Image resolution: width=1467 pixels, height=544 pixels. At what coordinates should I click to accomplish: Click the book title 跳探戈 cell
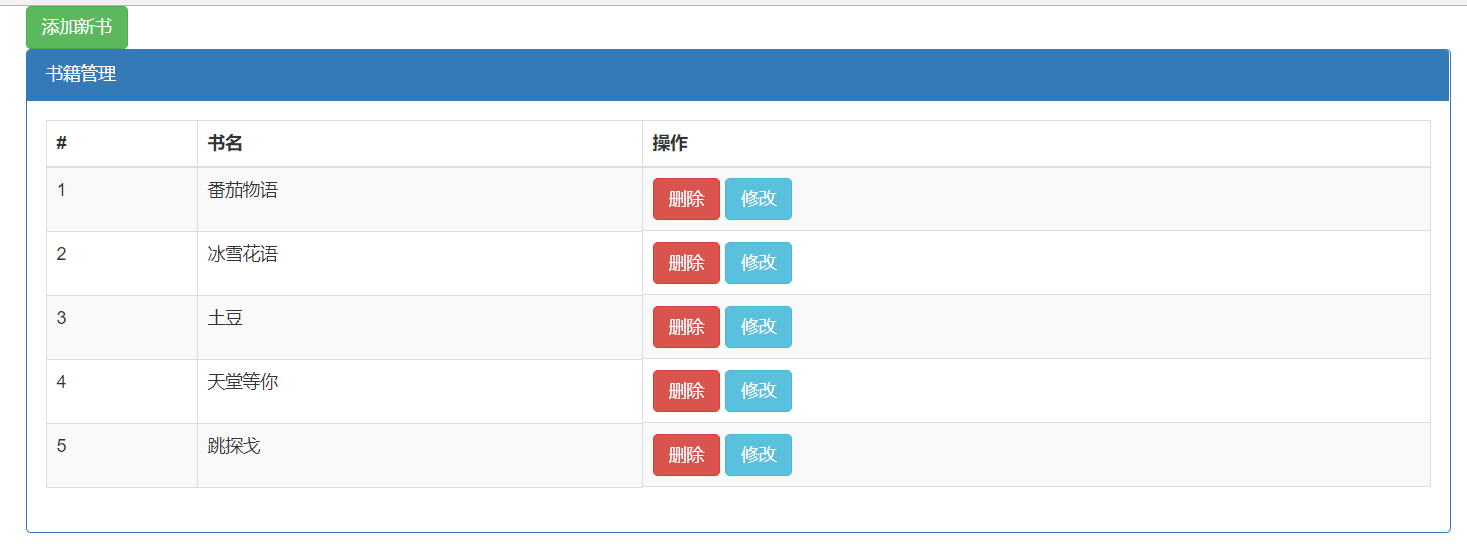(420, 456)
